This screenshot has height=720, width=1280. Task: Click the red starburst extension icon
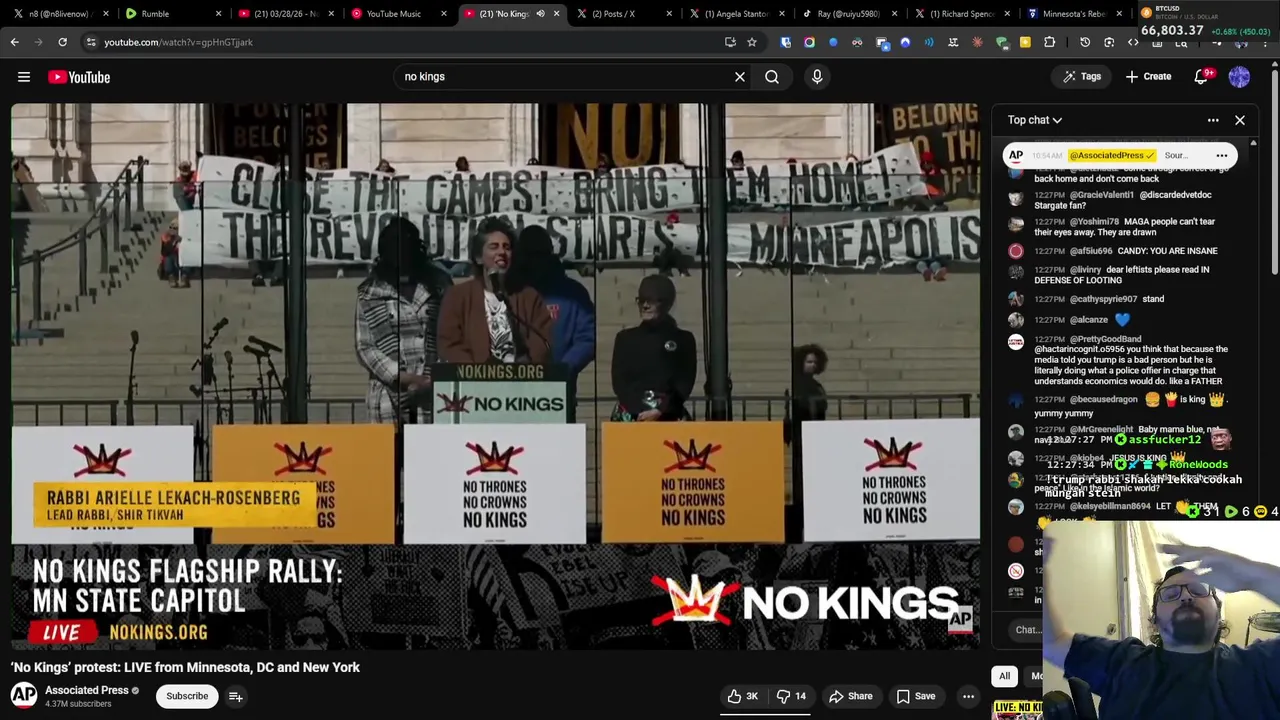(x=977, y=42)
